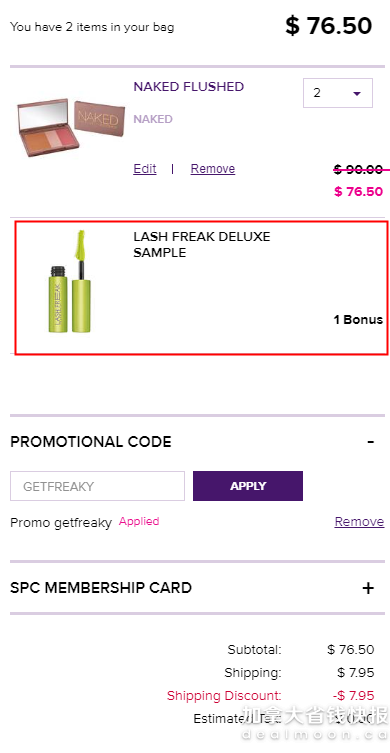
Task: Click the quantity dropdown arrow
Action: (x=356, y=94)
